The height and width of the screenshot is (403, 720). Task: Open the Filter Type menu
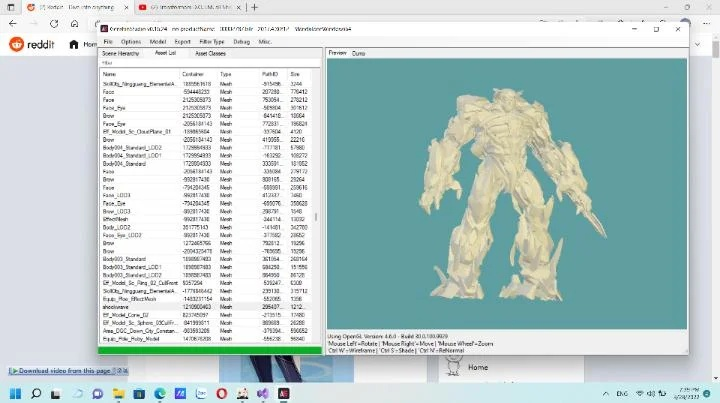pos(212,42)
